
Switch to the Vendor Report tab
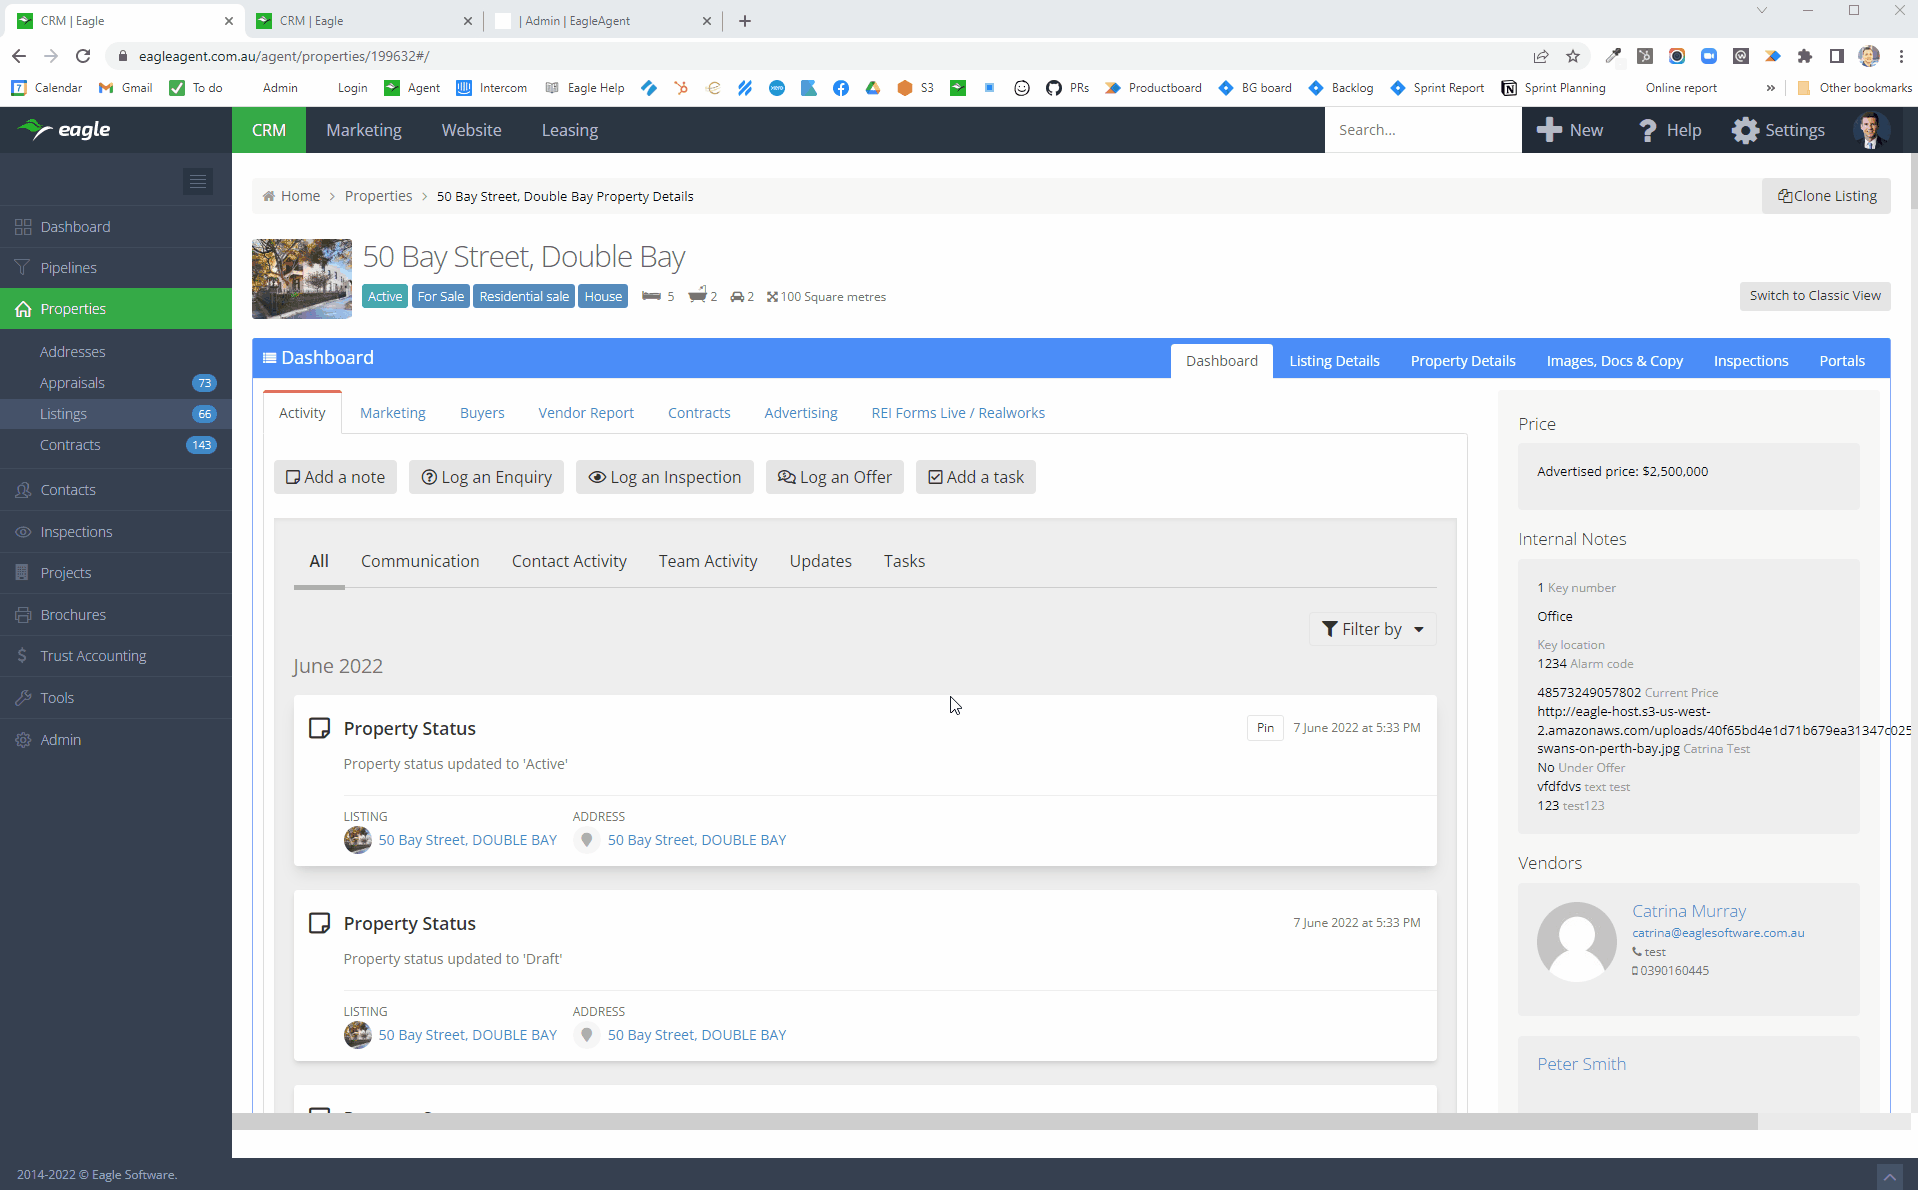coord(586,413)
